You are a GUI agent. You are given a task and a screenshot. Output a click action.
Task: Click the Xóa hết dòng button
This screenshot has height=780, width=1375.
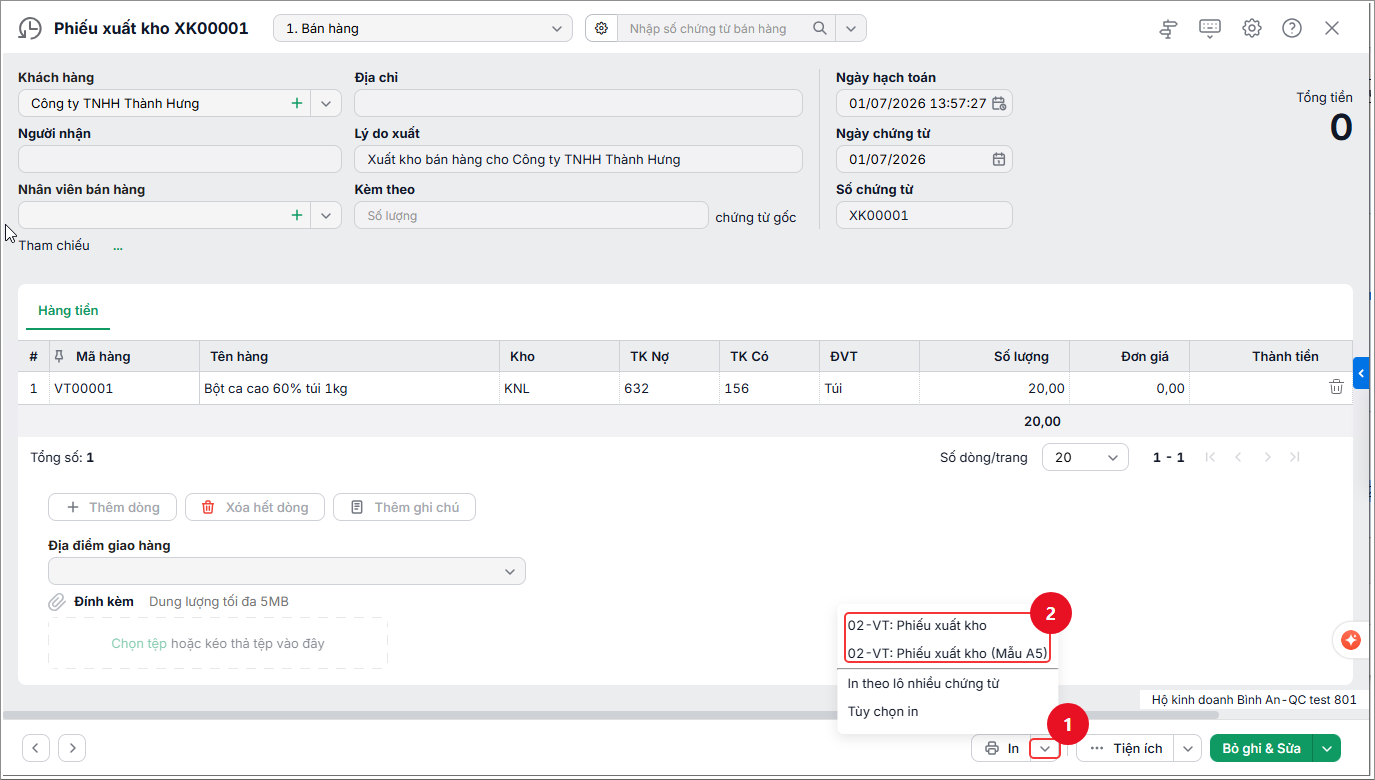[x=254, y=507]
